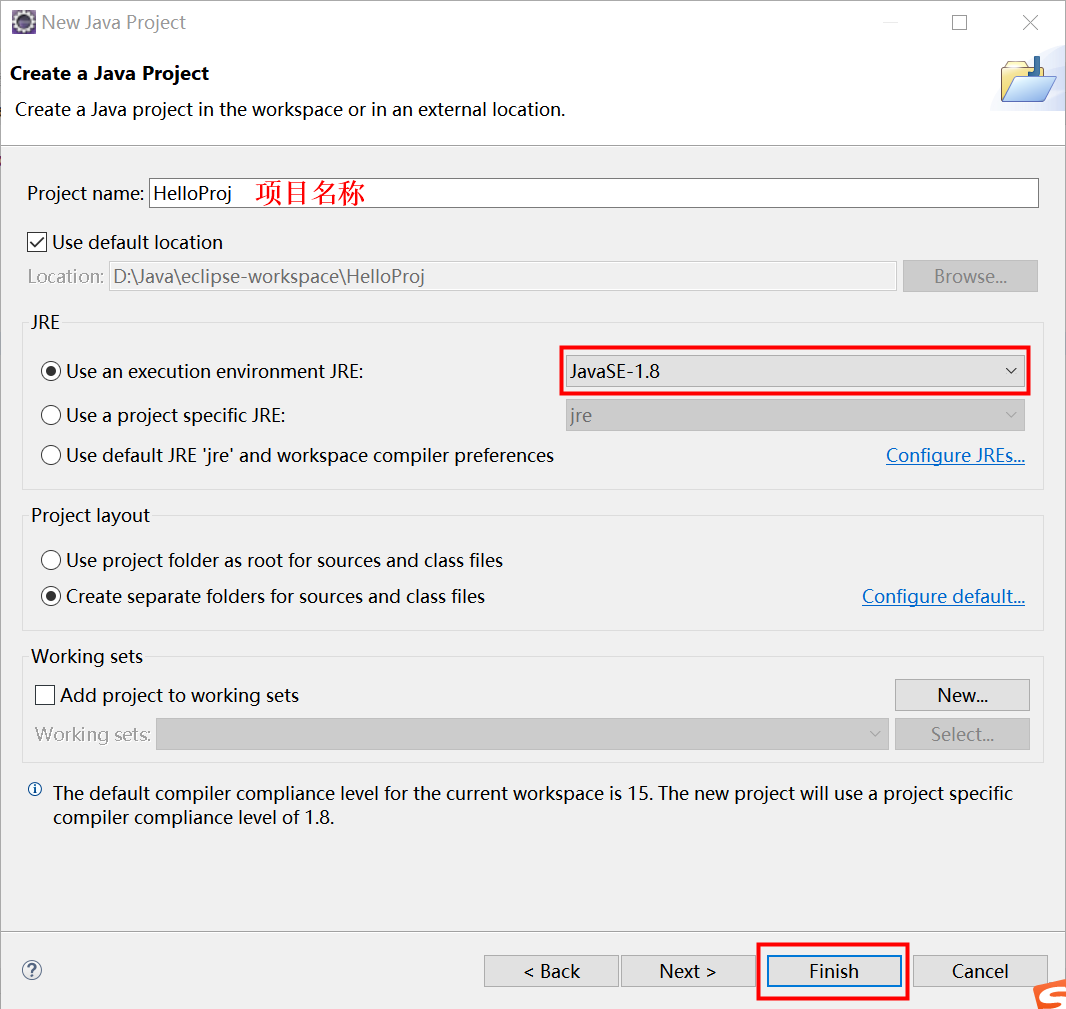Image resolution: width=1066 pixels, height=1009 pixels.
Task: Click the info icon beside compliance message
Action: coord(35,789)
